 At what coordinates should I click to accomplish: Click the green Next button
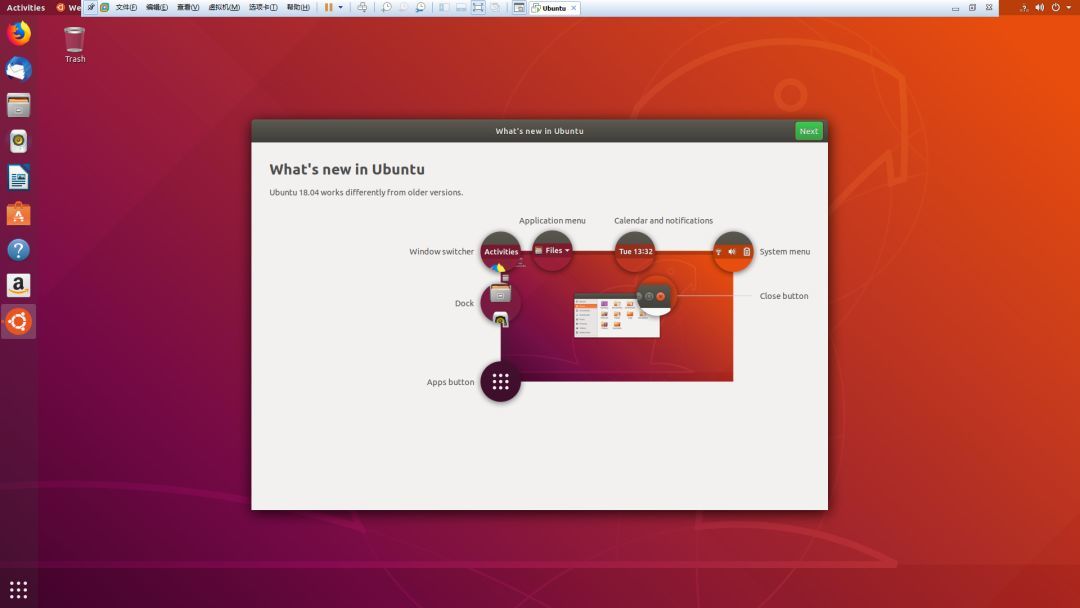point(808,131)
